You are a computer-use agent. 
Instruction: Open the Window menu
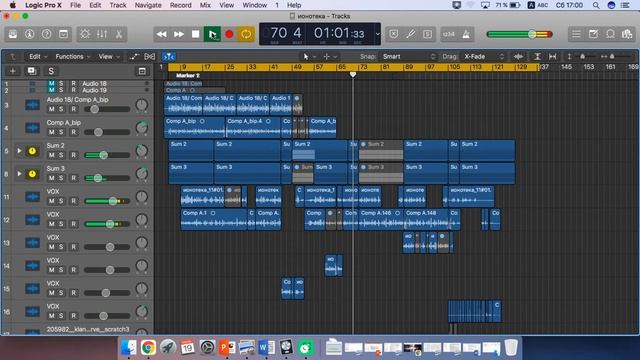pos(255,5)
